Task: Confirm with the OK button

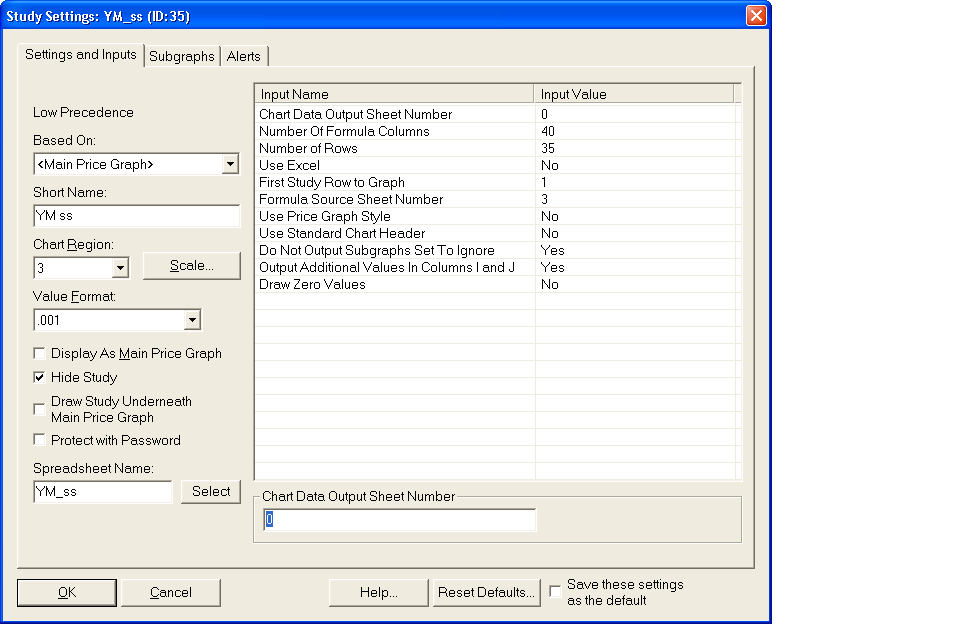Action: point(67,593)
